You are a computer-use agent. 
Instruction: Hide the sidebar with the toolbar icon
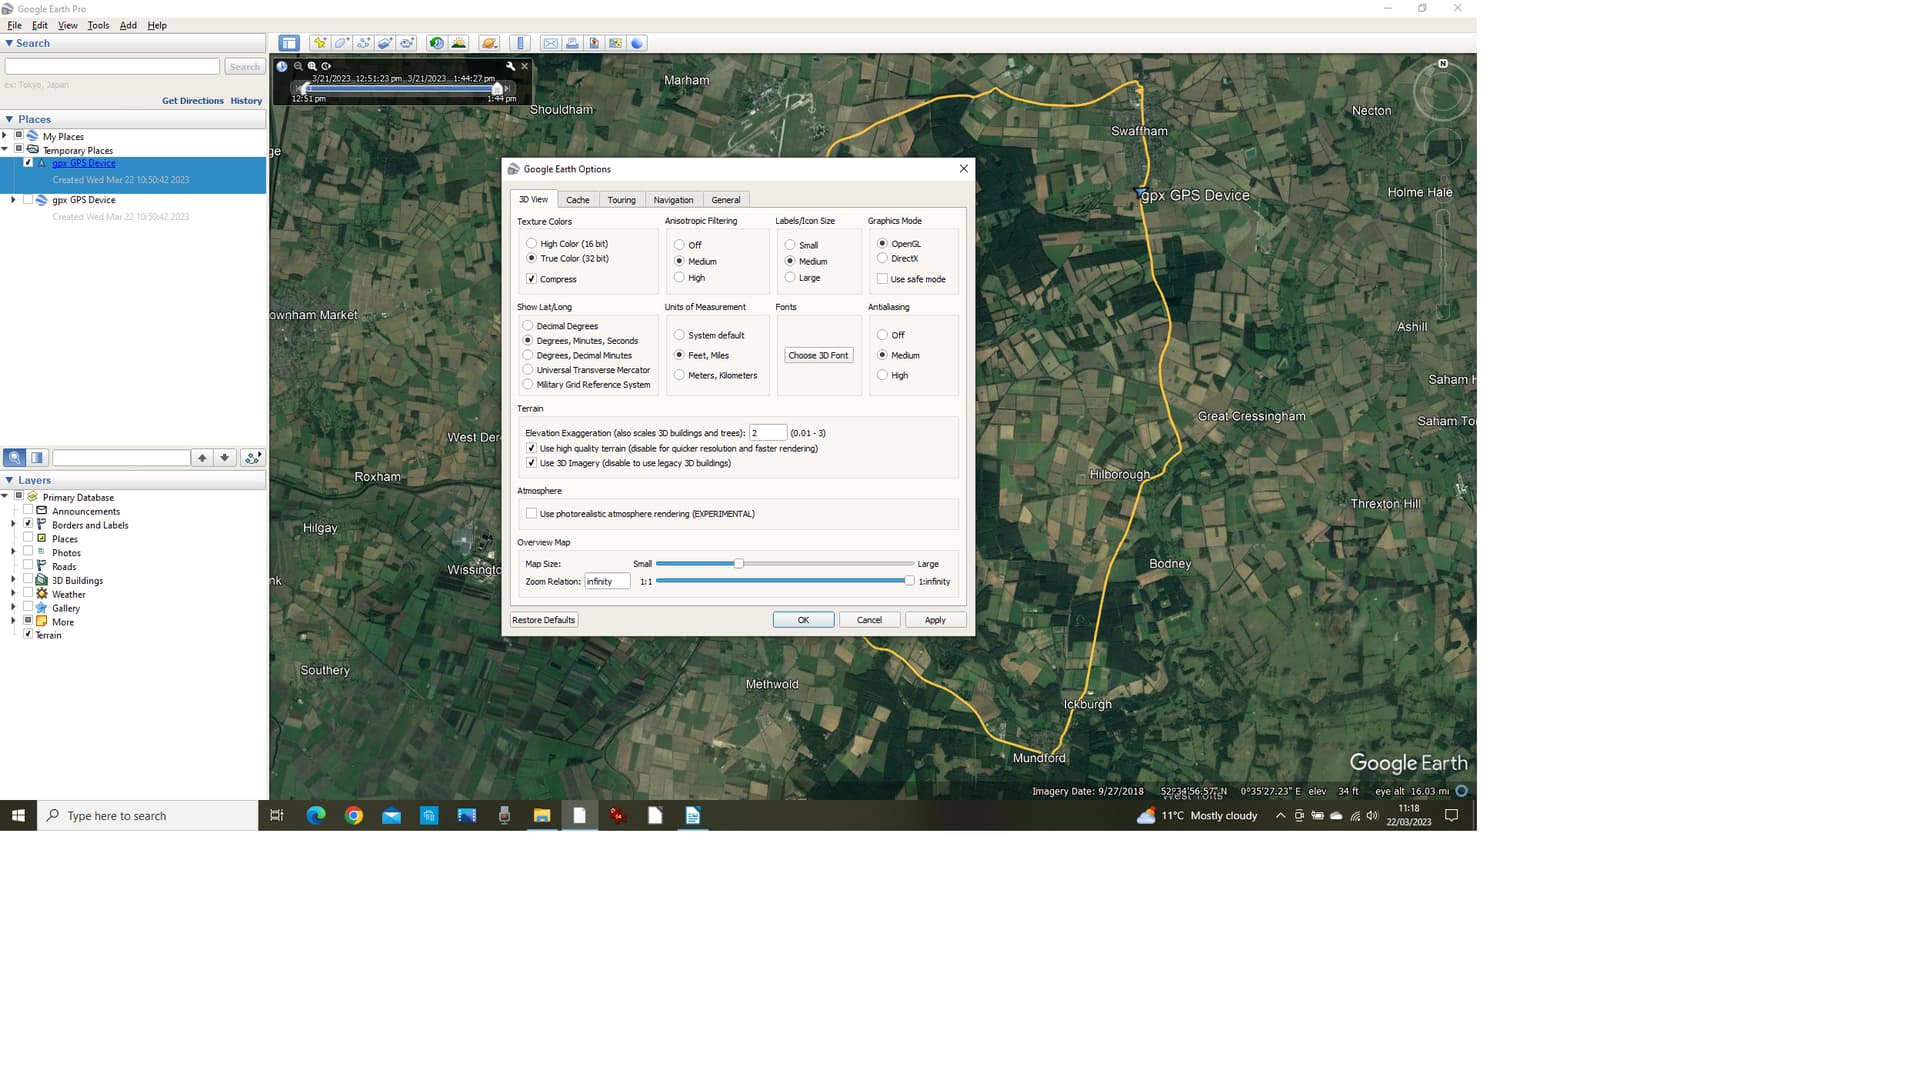click(289, 43)
